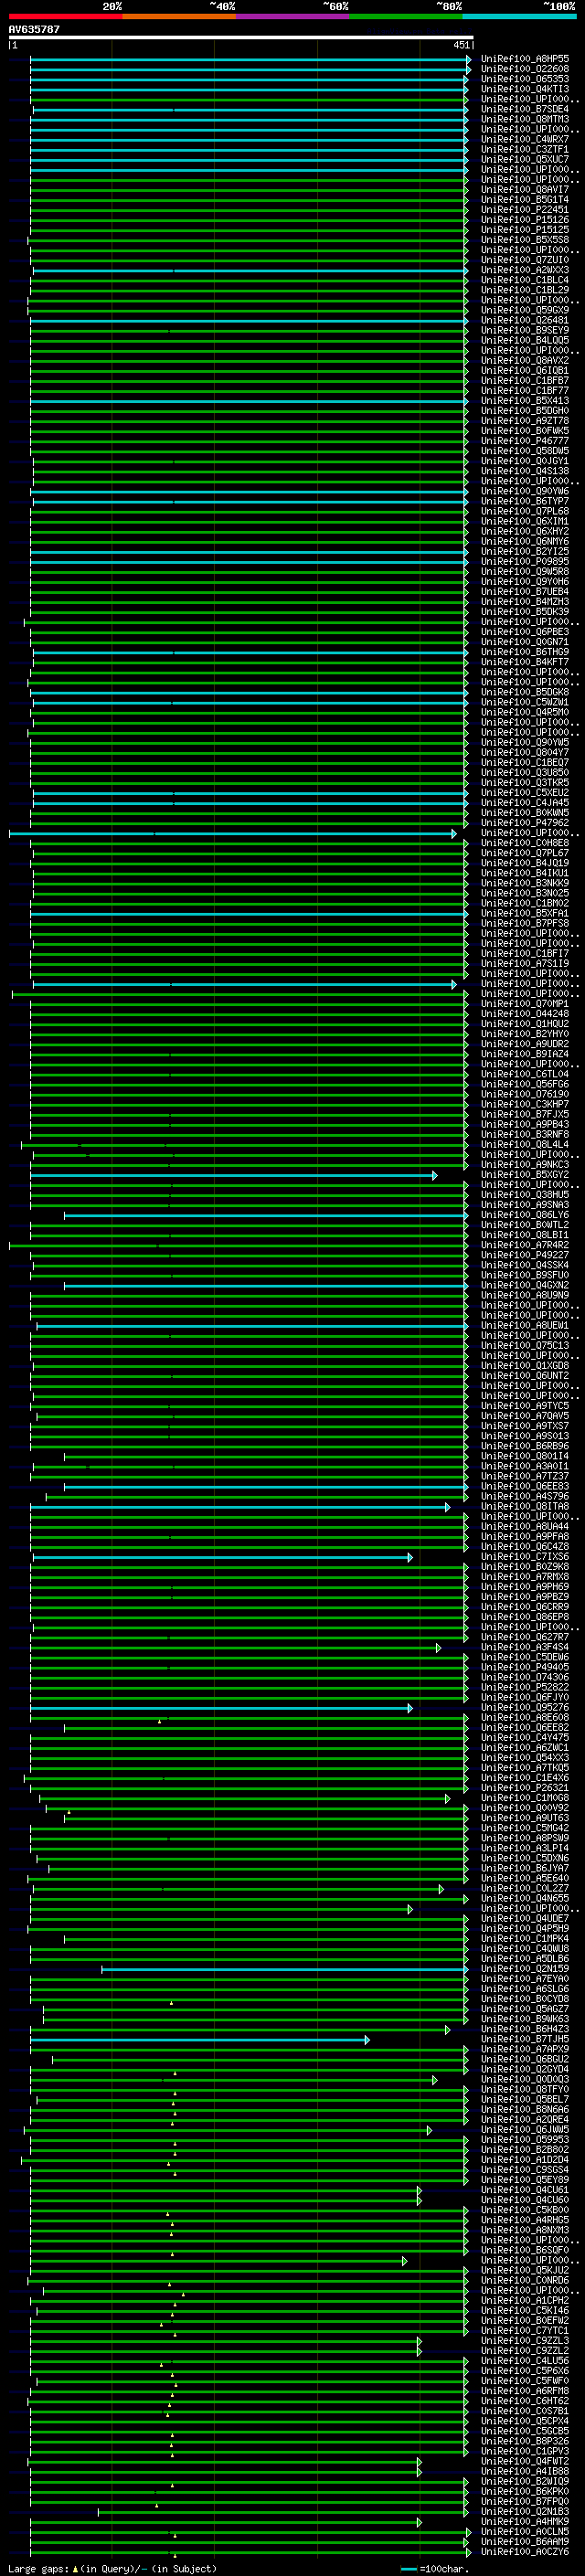
Task: Click the UniRef100_Q59GX9 label
Action: click(525, 310)
